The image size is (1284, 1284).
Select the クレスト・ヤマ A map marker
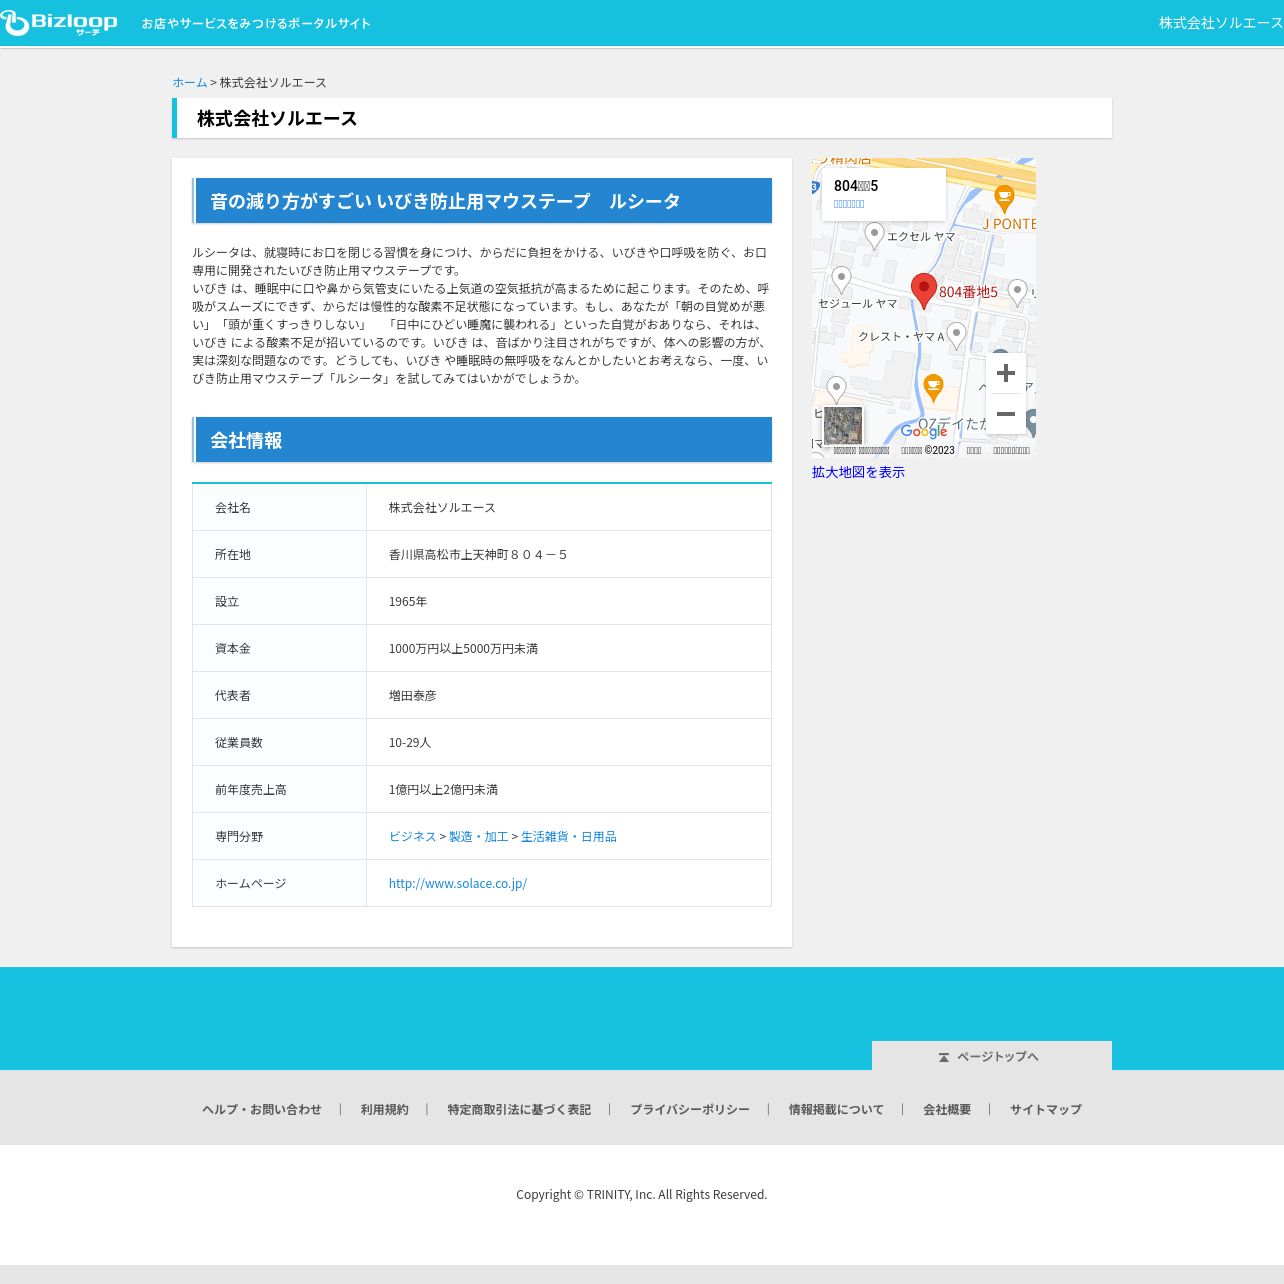(956, 335)
